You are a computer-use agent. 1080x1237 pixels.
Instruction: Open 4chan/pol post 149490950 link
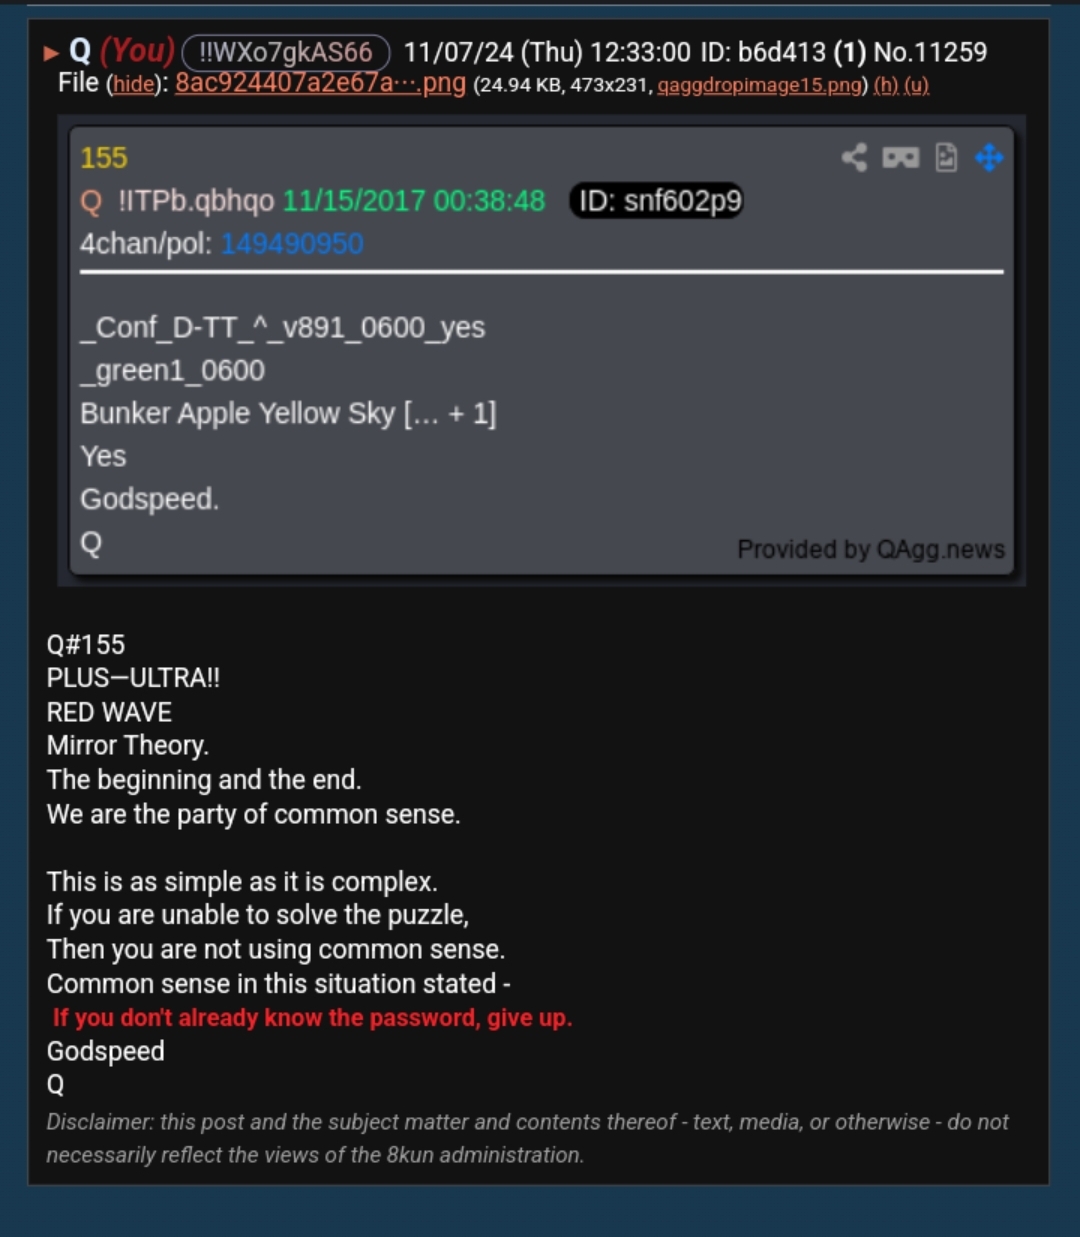[x=292, y=244]
